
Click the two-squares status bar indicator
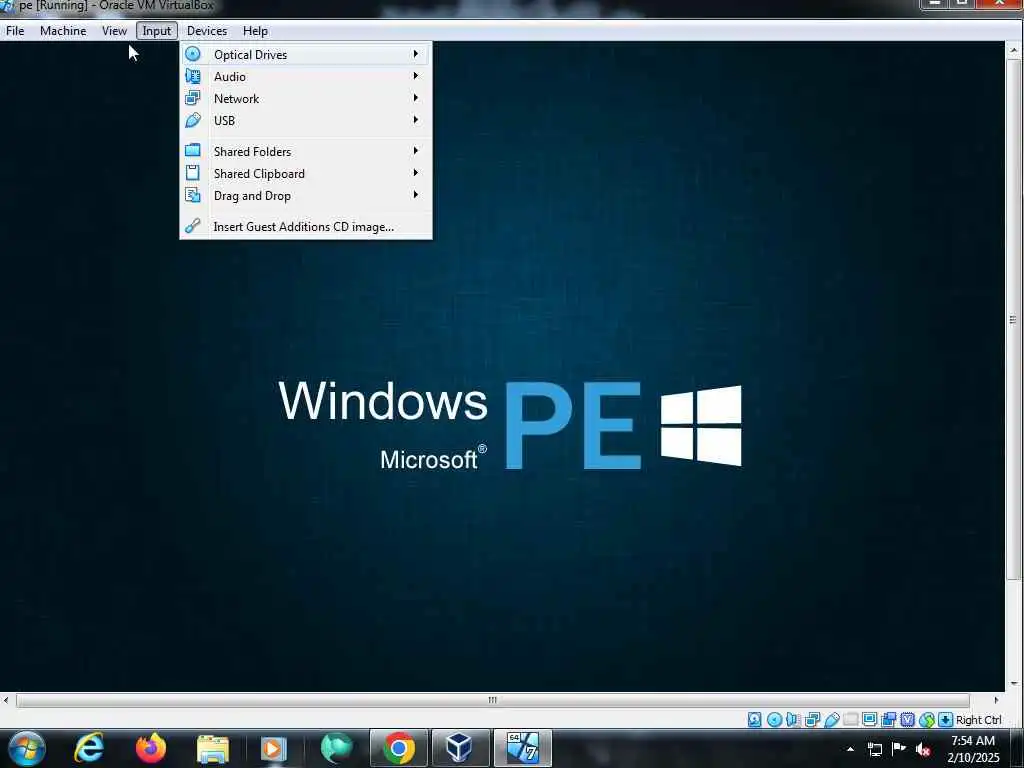click(888, 720)
